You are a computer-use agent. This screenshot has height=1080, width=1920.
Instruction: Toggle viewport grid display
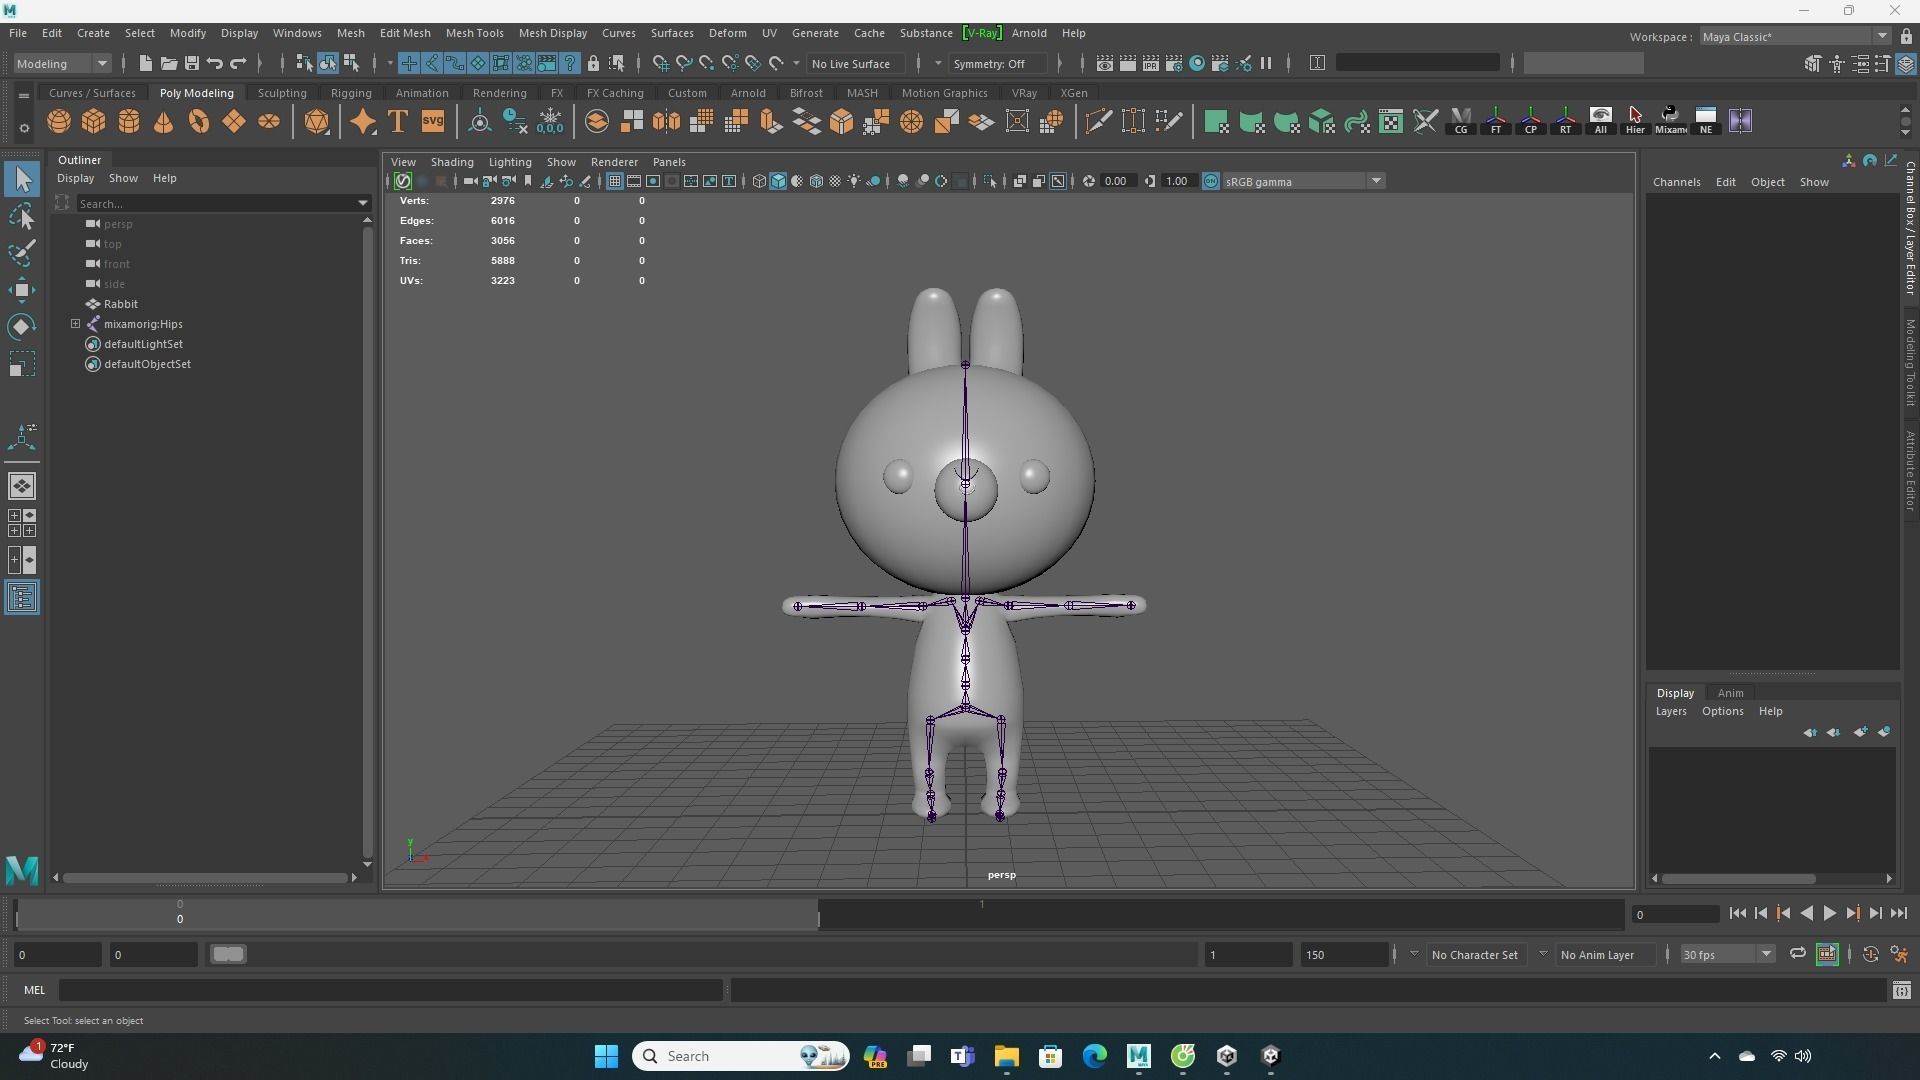[x=614, y=181]
